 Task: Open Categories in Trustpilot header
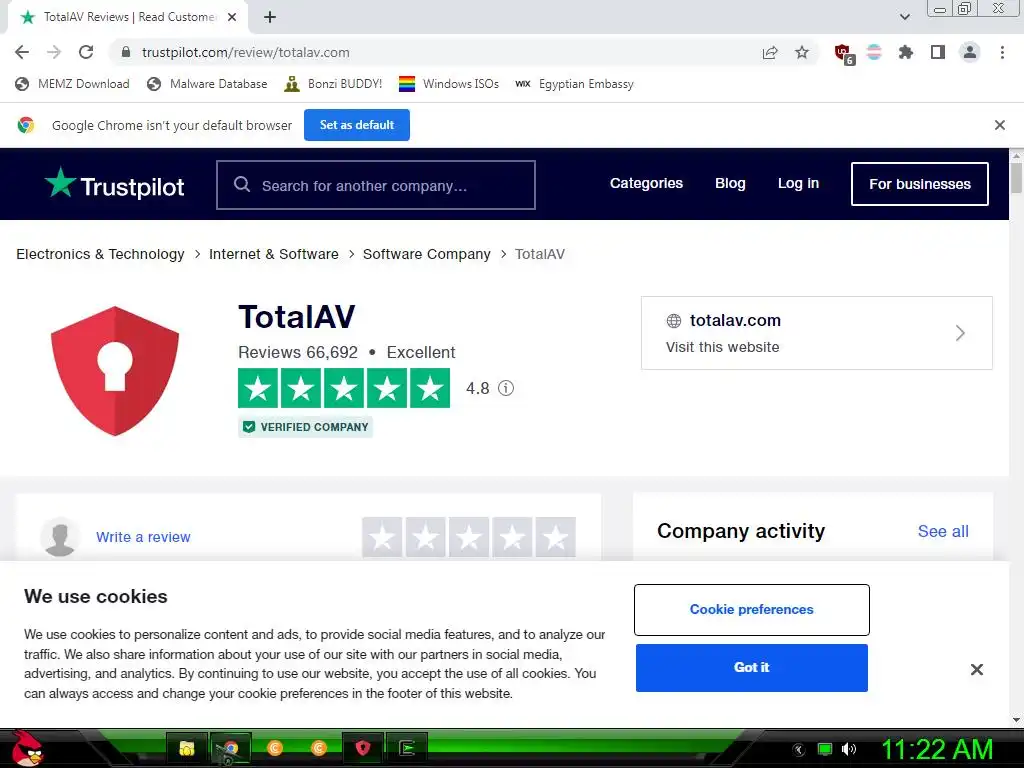tap(646, 184)
